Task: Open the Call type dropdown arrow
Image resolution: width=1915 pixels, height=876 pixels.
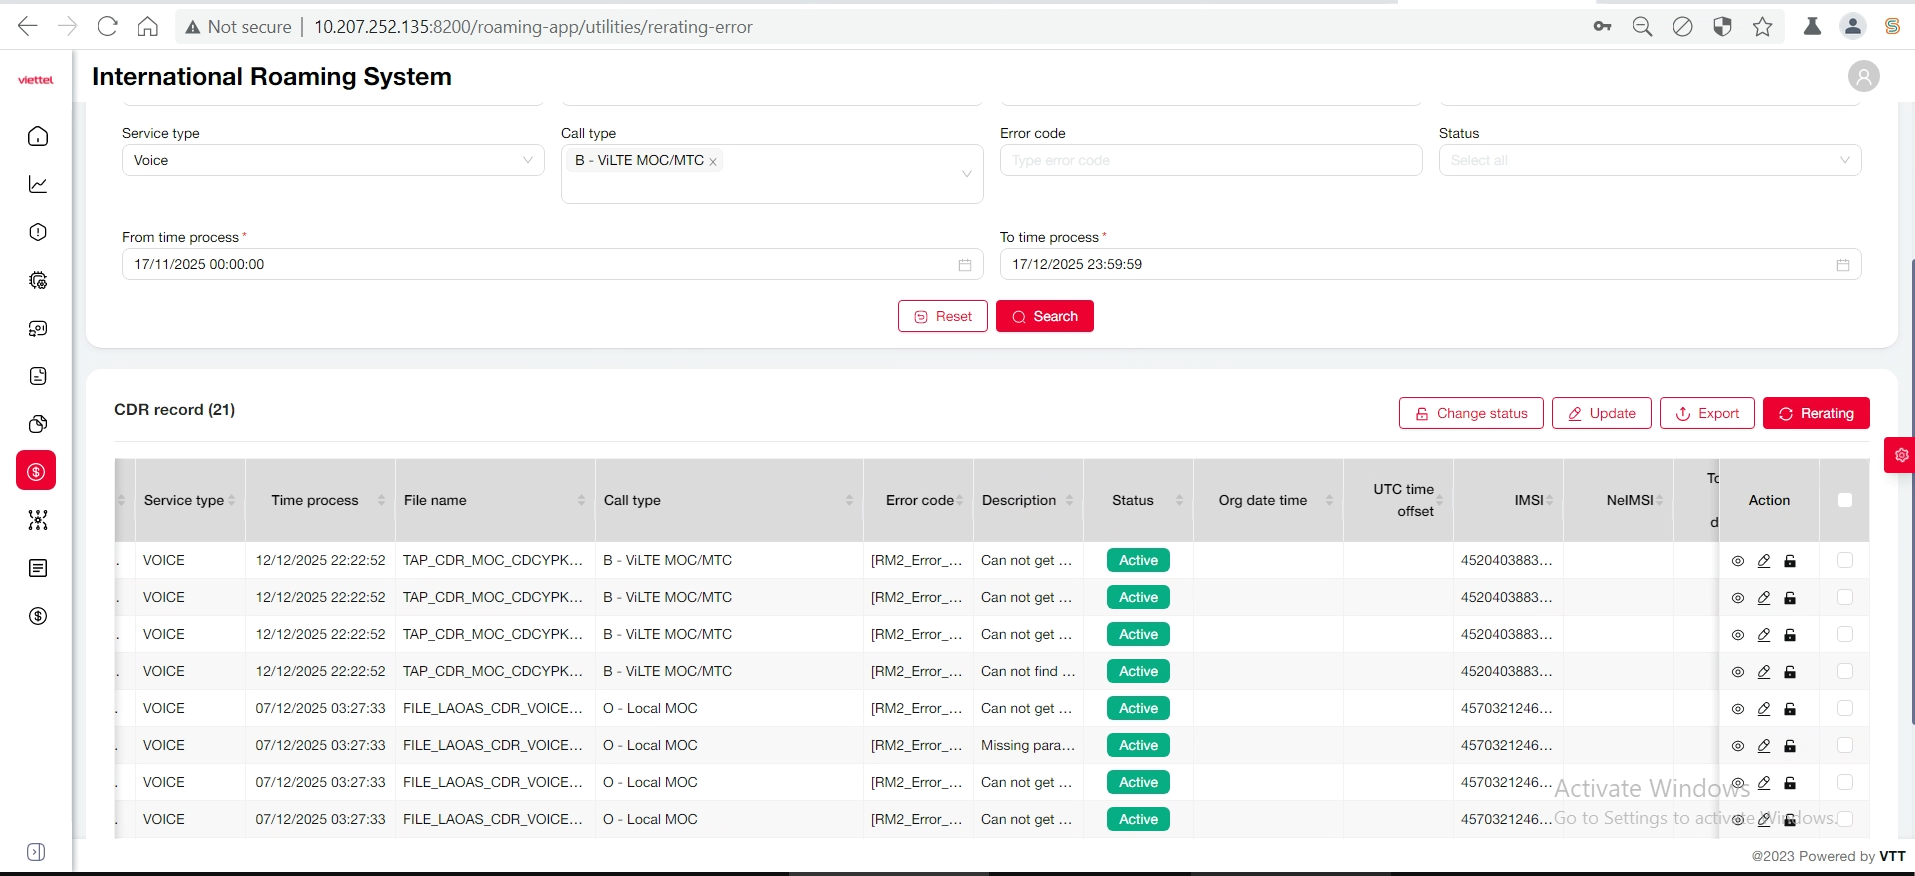Action: click(966, 174)
